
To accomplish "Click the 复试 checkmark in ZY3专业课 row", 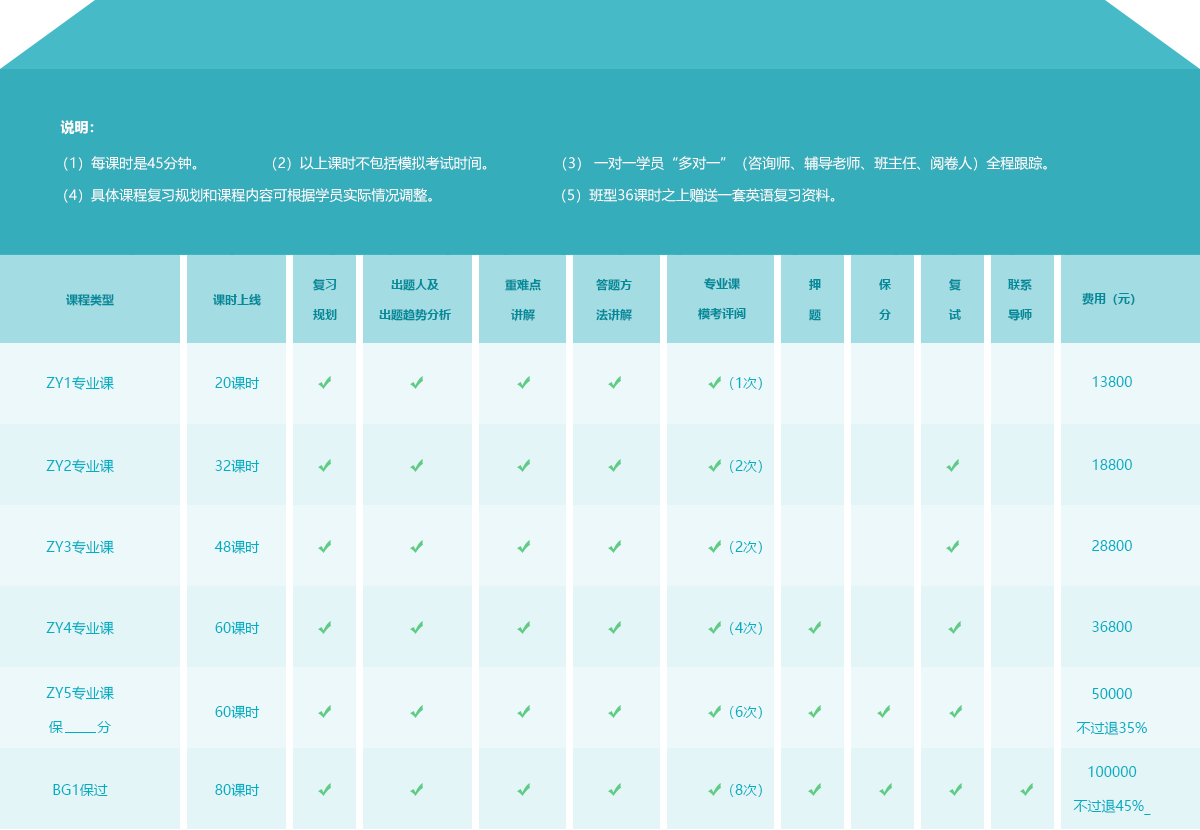I will 953,546.
